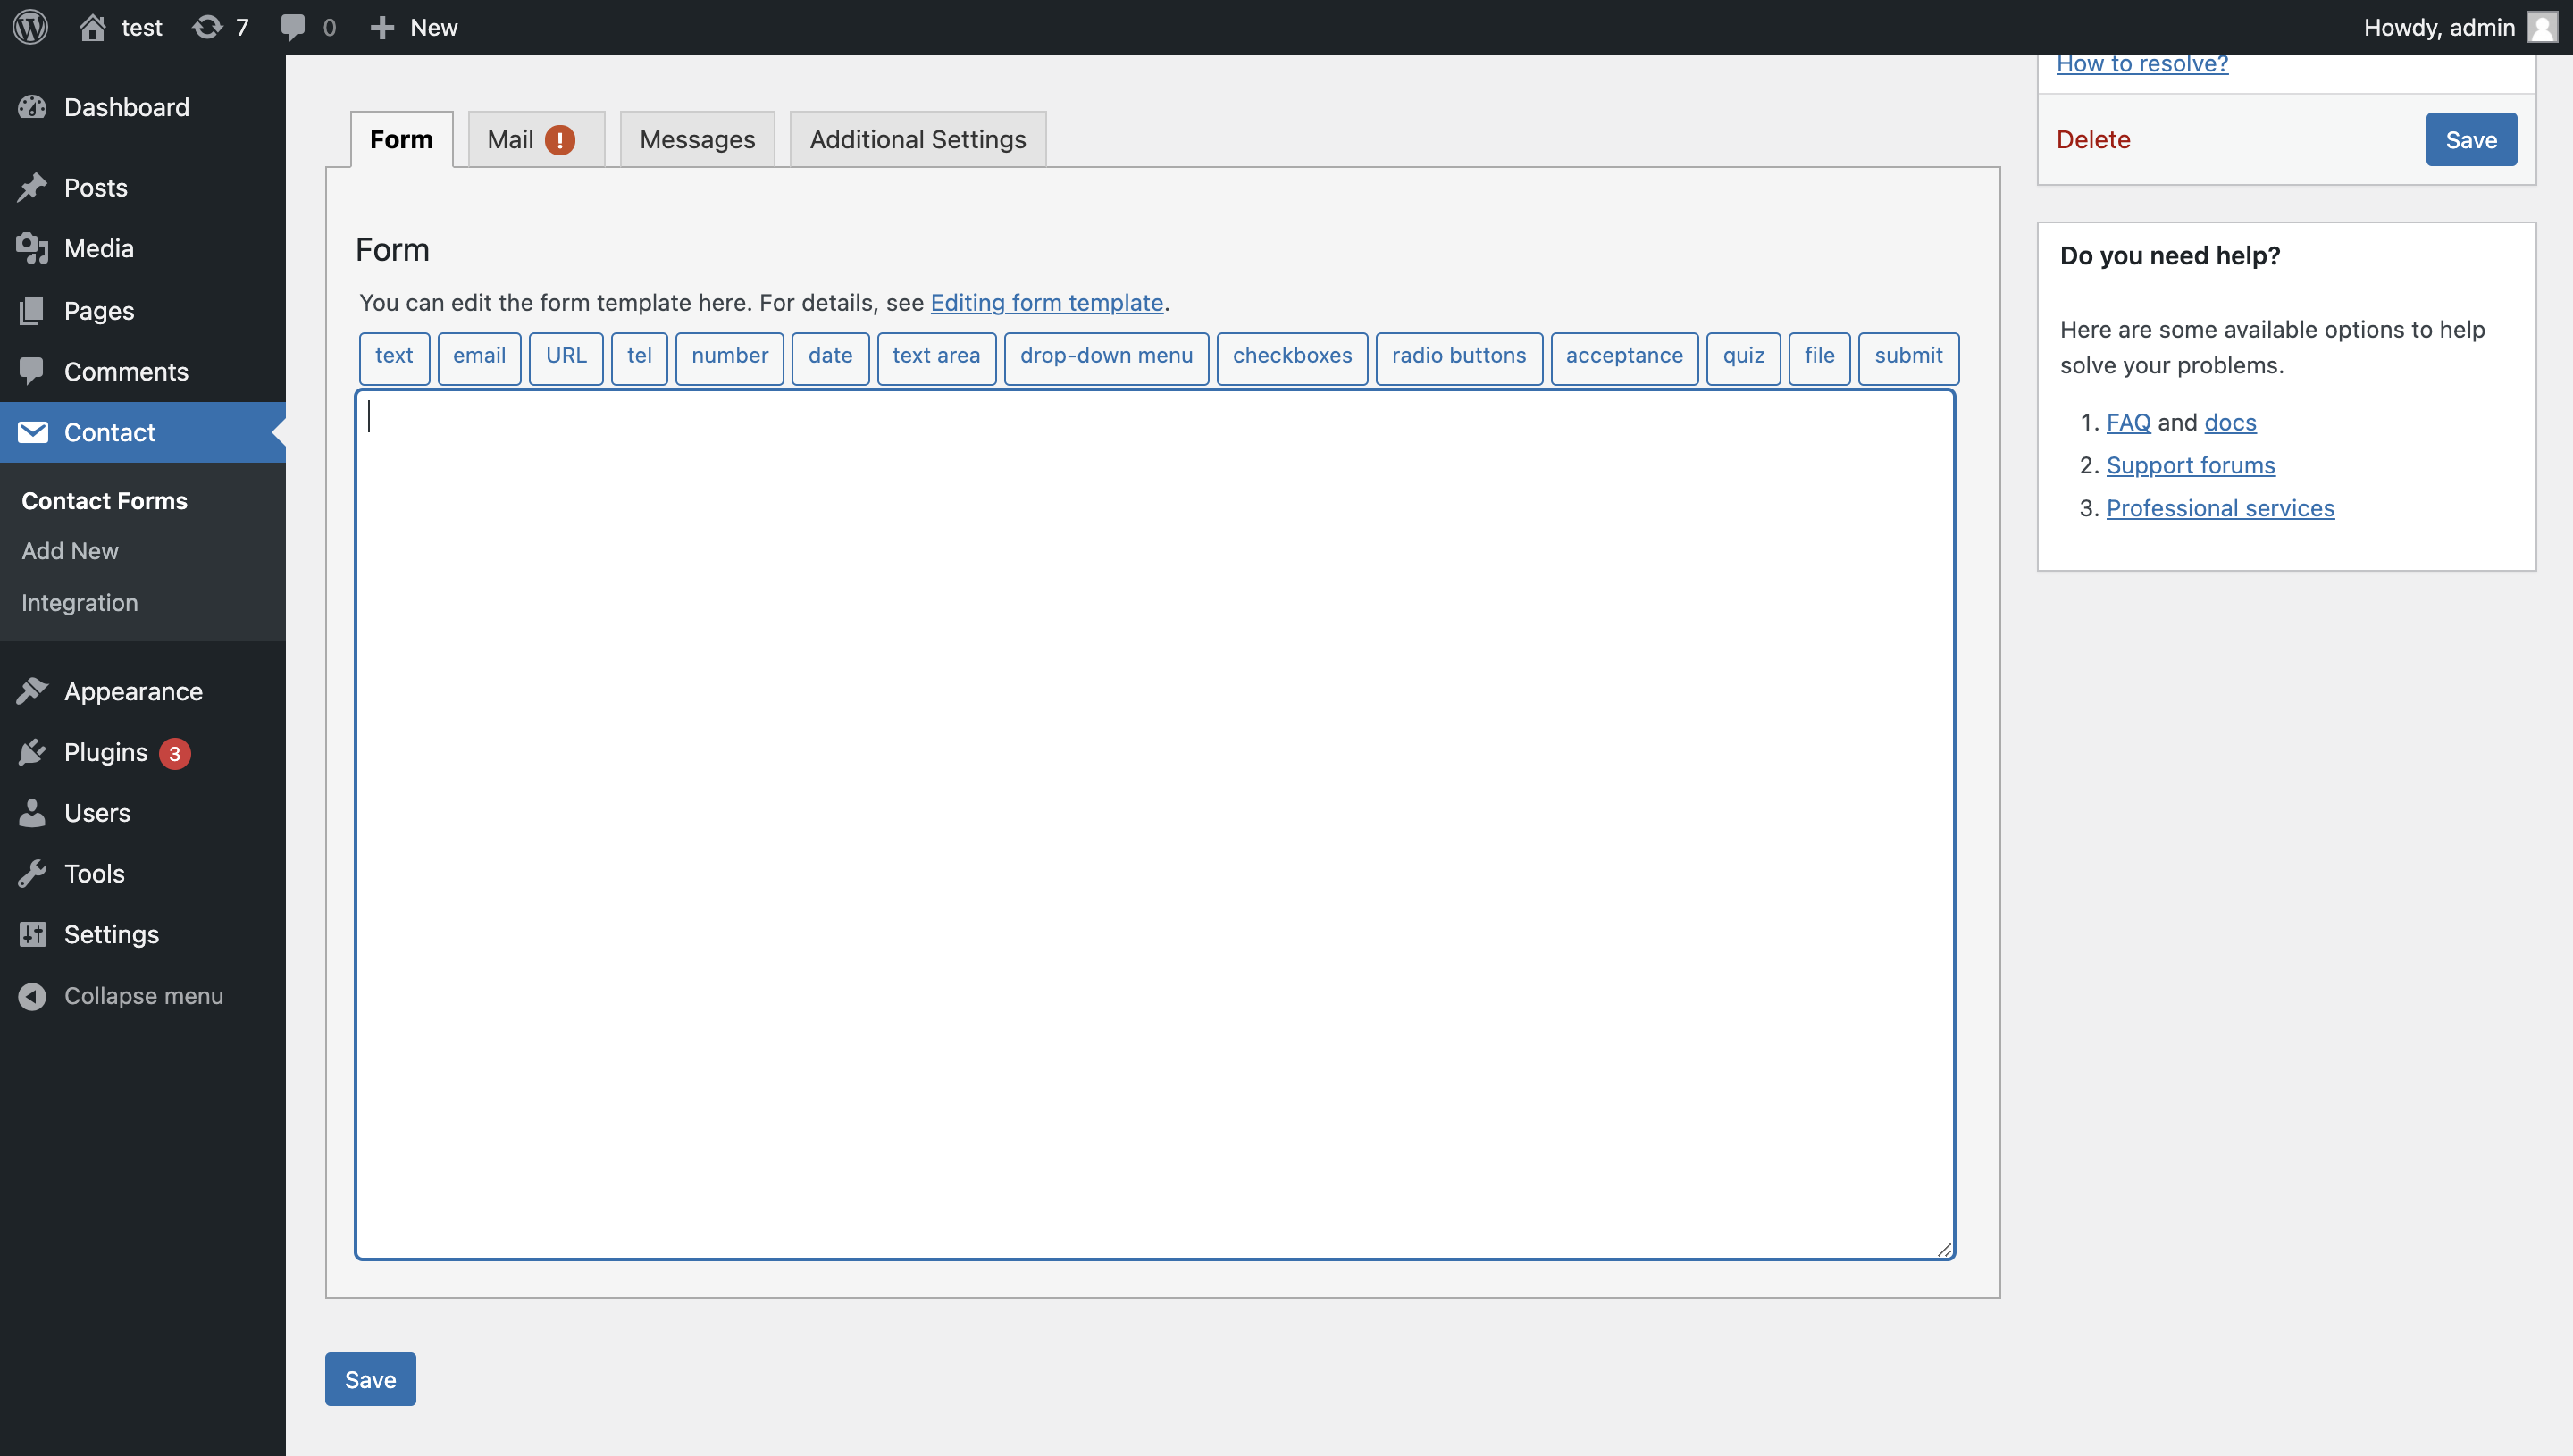
Task: Open the Editing form template link
Action: 1047,303
